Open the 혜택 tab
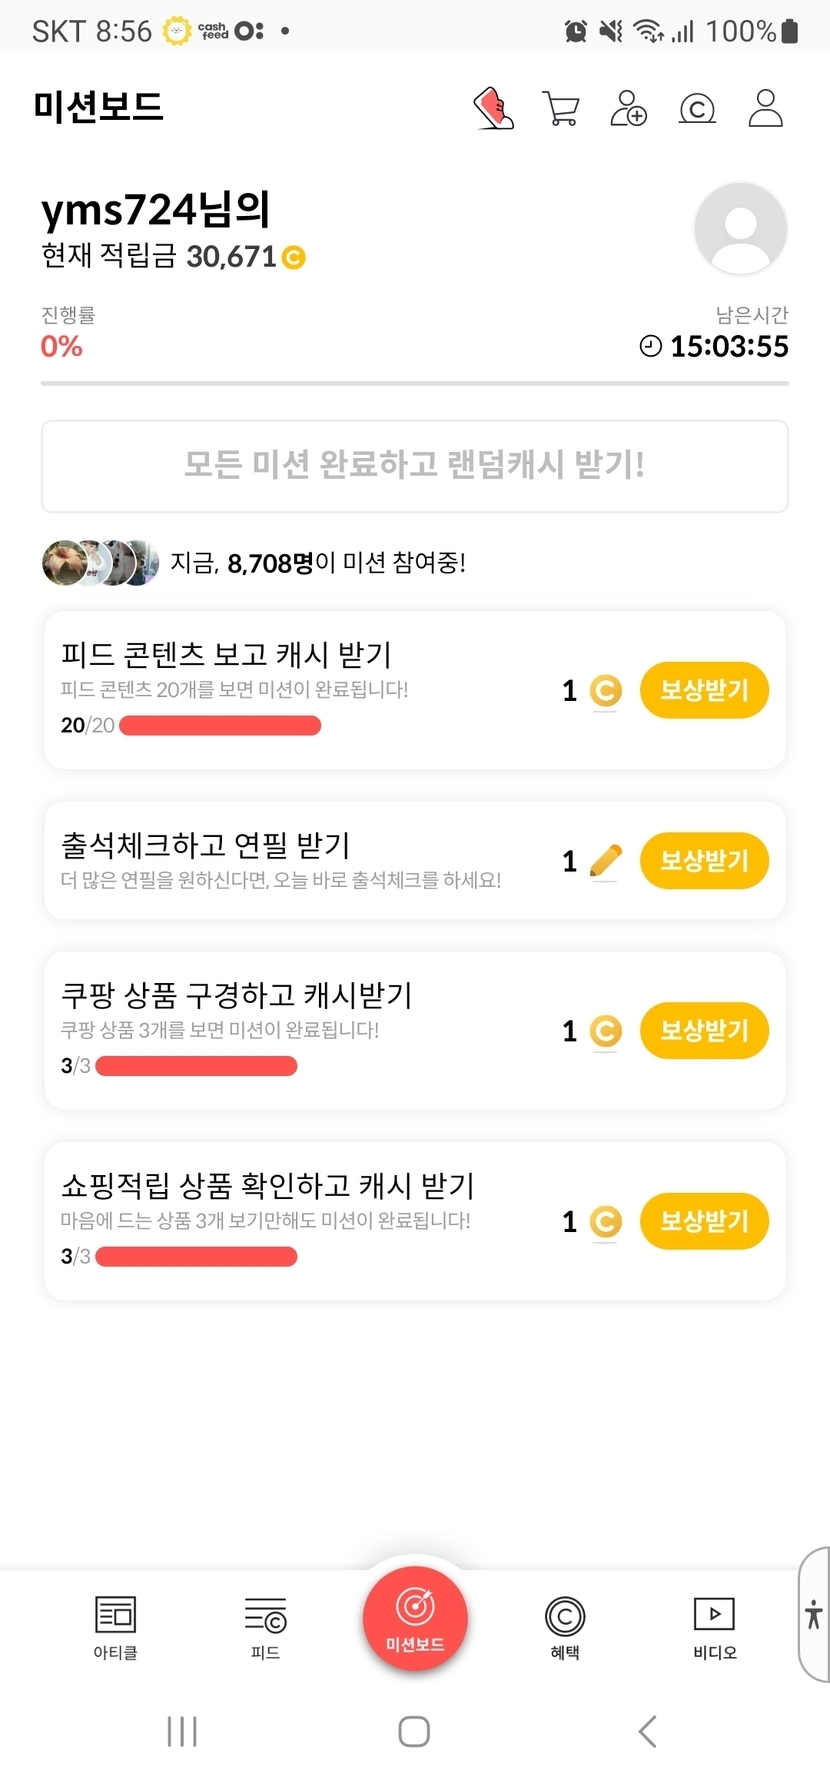 pos(565,1627)
